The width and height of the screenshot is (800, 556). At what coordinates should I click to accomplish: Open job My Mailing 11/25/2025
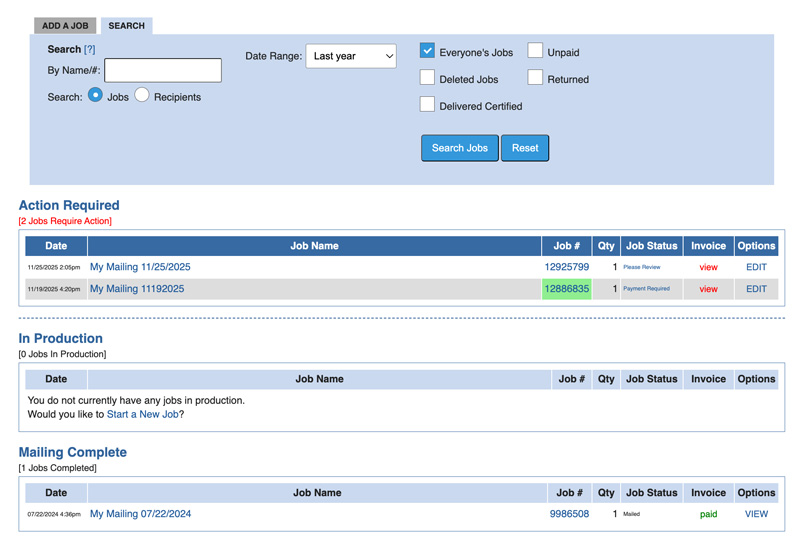140,267
